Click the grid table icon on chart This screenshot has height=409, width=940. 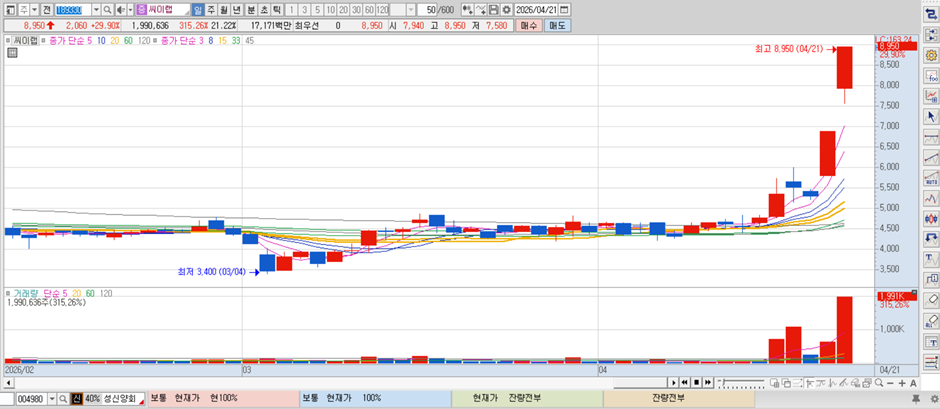pos(11,53)
